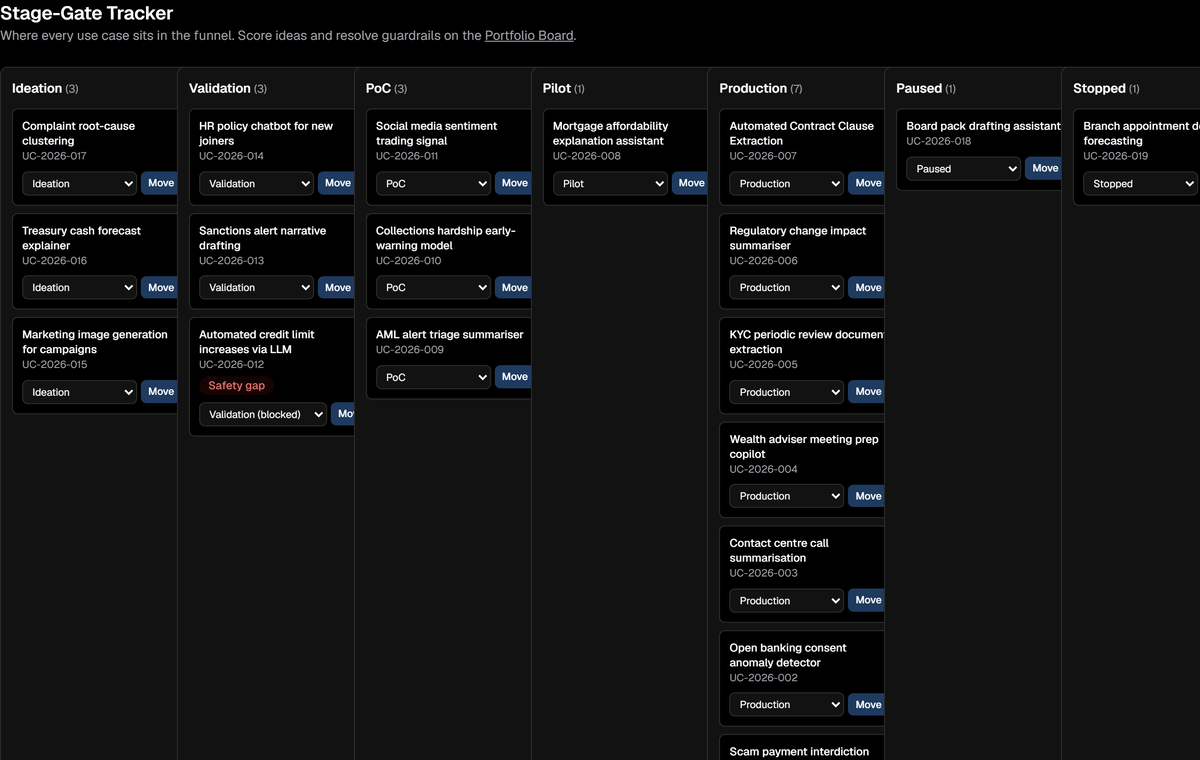Viewport: 1200px width, 760px height.
Task: Open stage dropdown for Regulatory change impact summariser
Action: pos(787,288)
